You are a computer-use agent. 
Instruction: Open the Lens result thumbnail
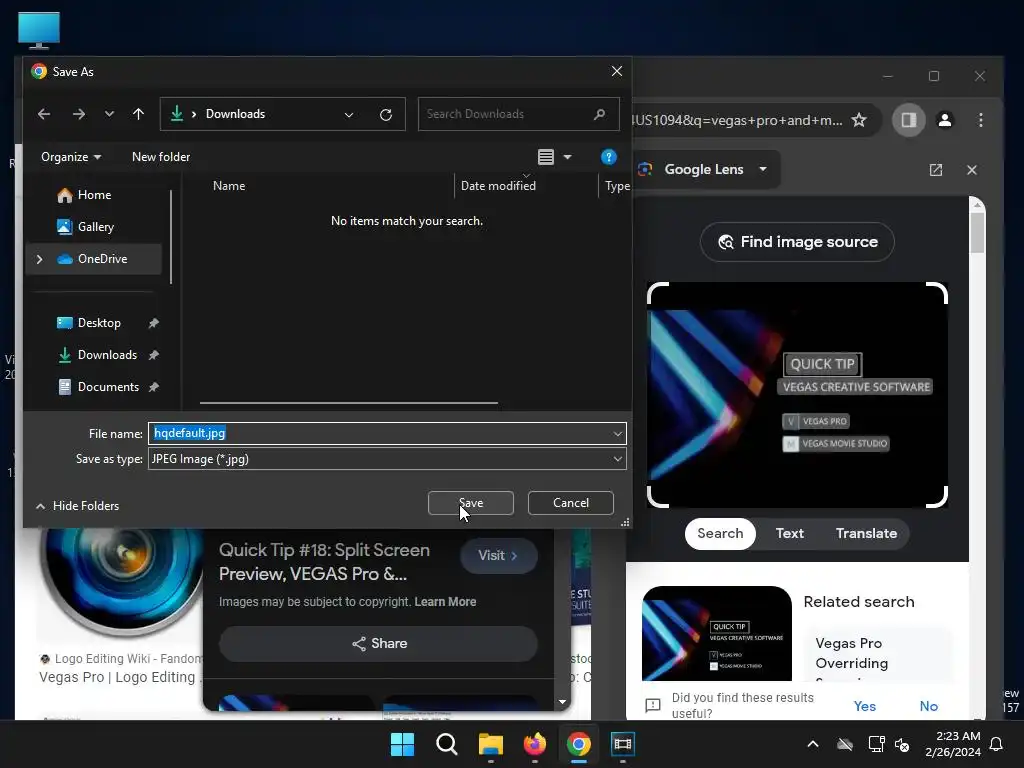pos(716,633)
